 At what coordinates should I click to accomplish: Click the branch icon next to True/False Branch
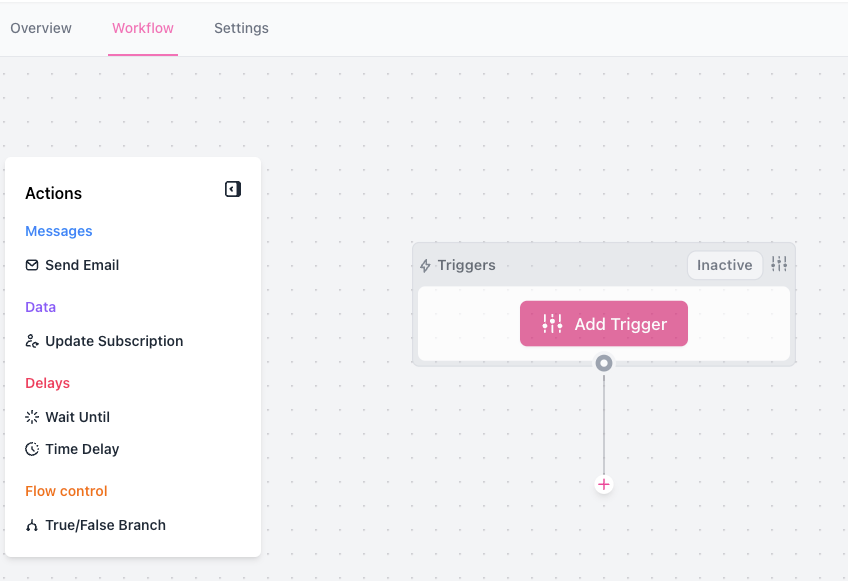32,525
